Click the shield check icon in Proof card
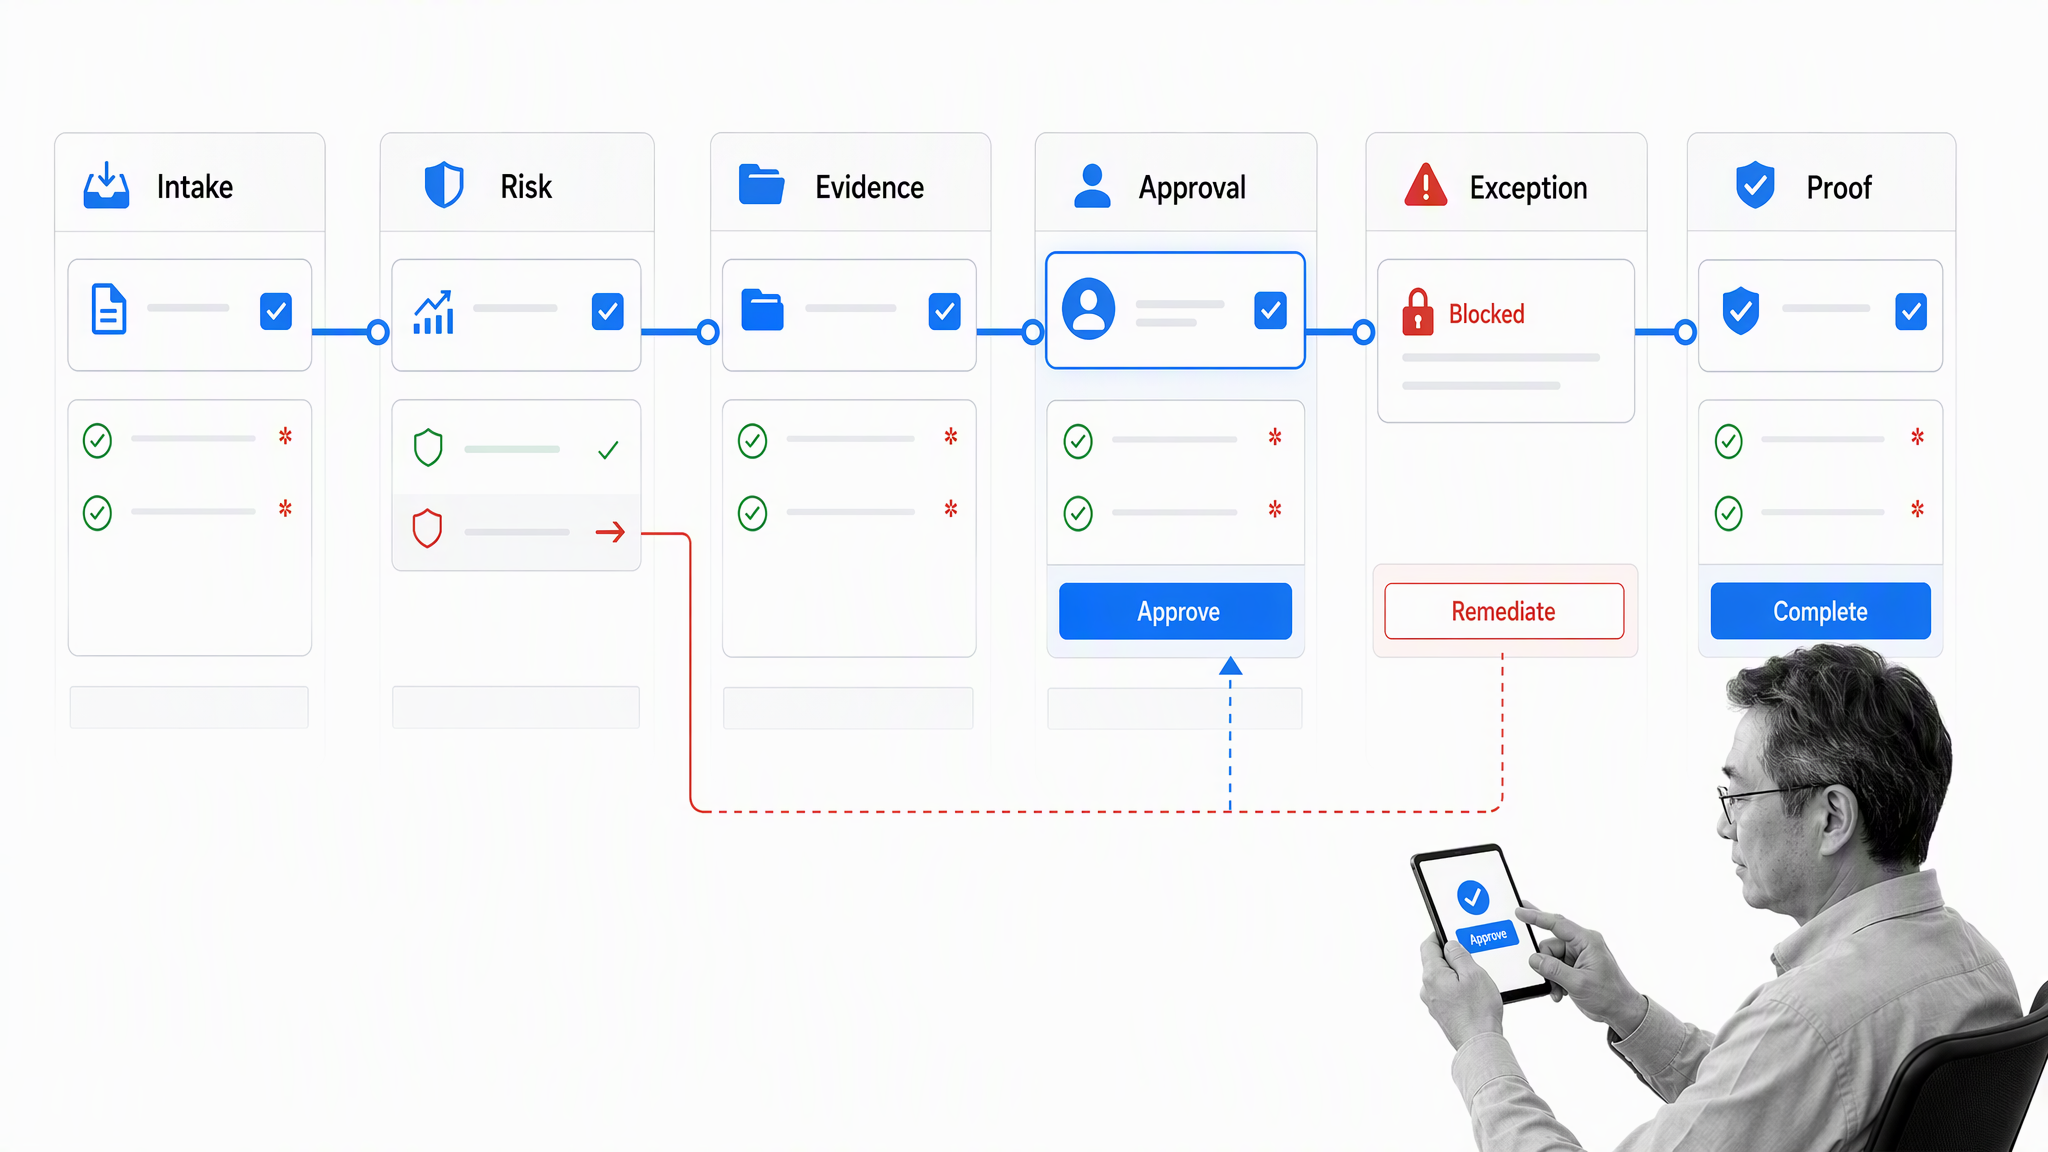2048x1152 pixels. click(1741, 311)
